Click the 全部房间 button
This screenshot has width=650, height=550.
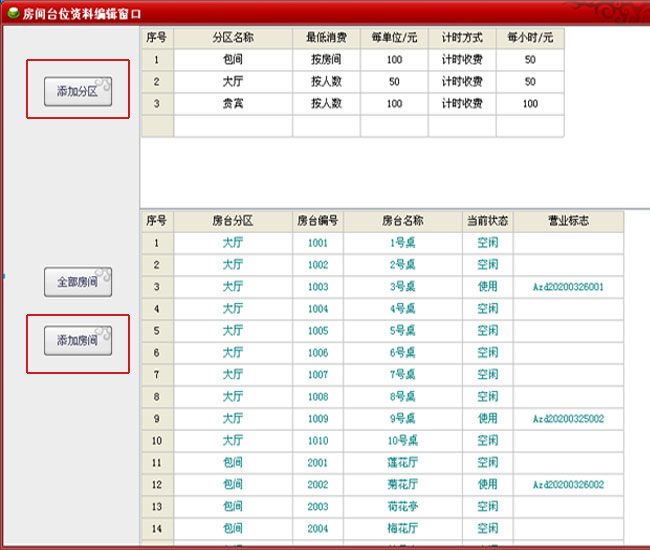point(78,282)
